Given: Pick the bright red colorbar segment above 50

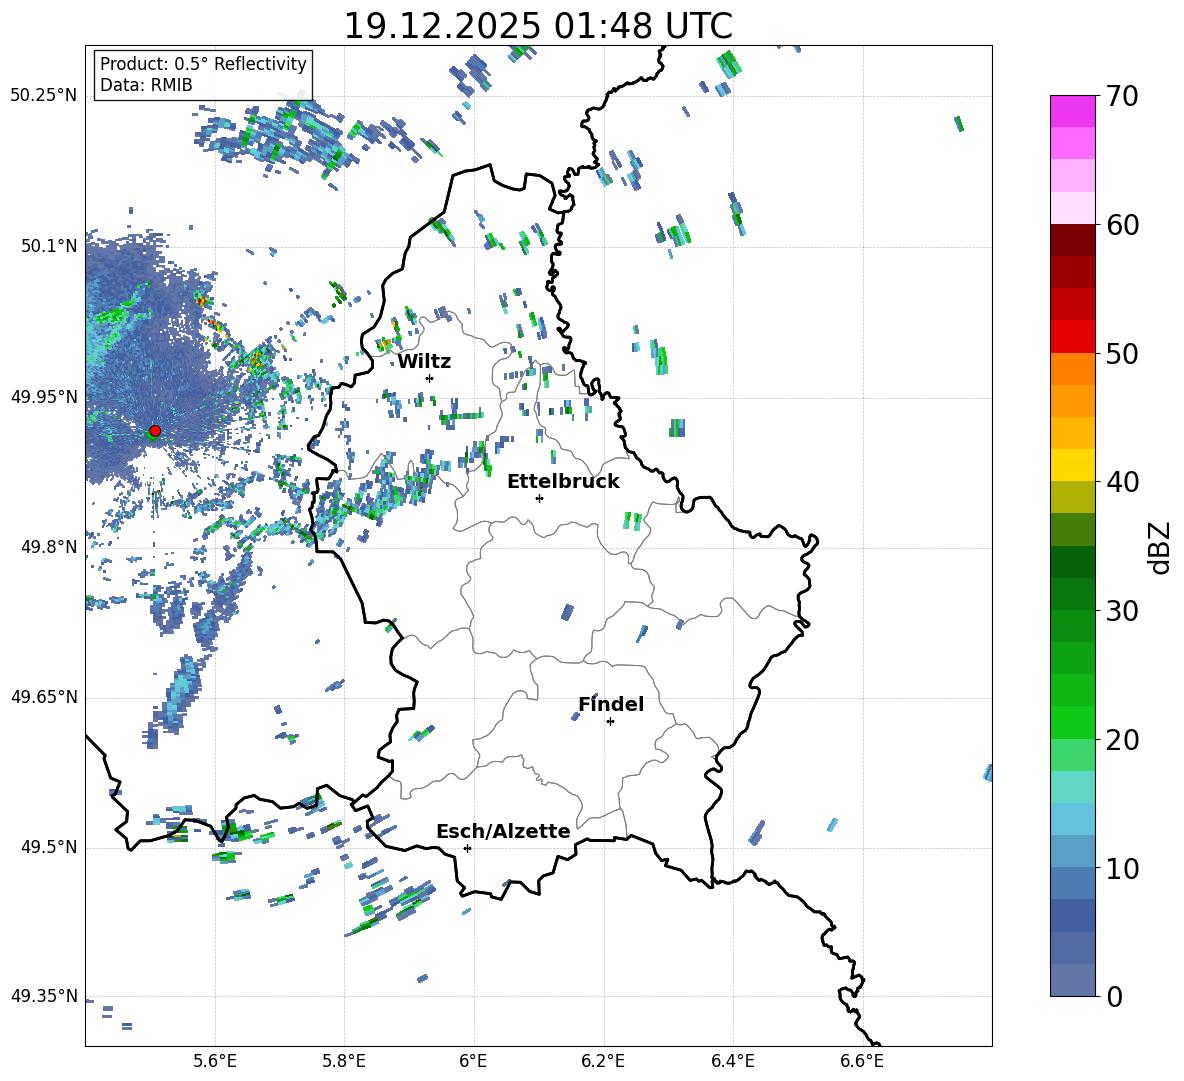Looking at the screenshot, I should click(1073, 337).
